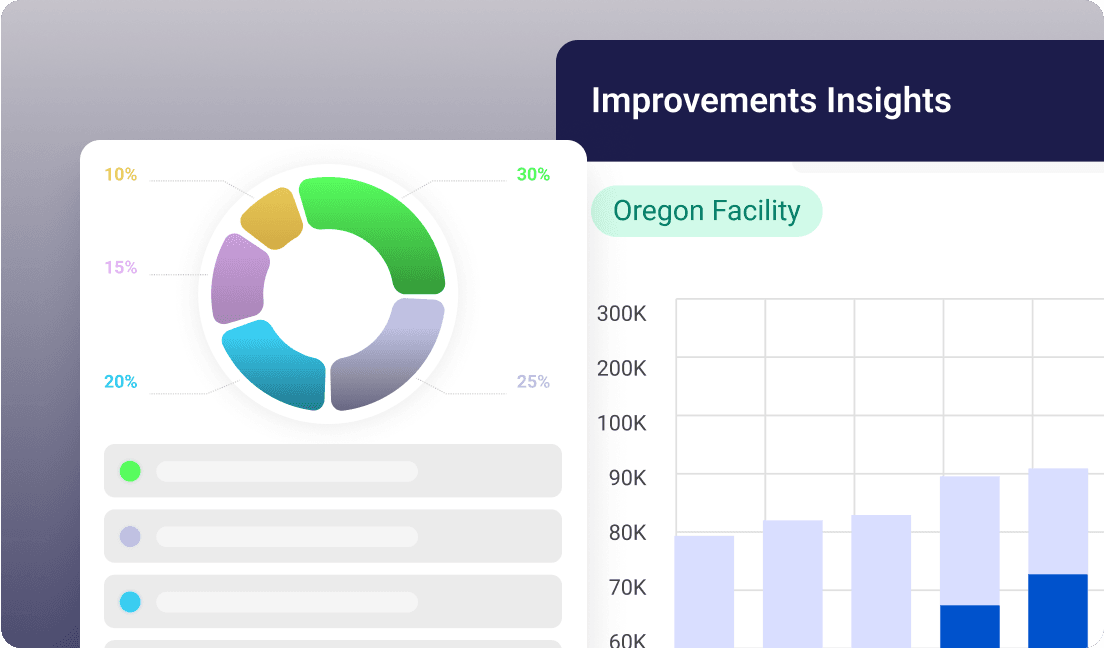
Task: Select the third bar in bar chart
Action: point(881,581)
